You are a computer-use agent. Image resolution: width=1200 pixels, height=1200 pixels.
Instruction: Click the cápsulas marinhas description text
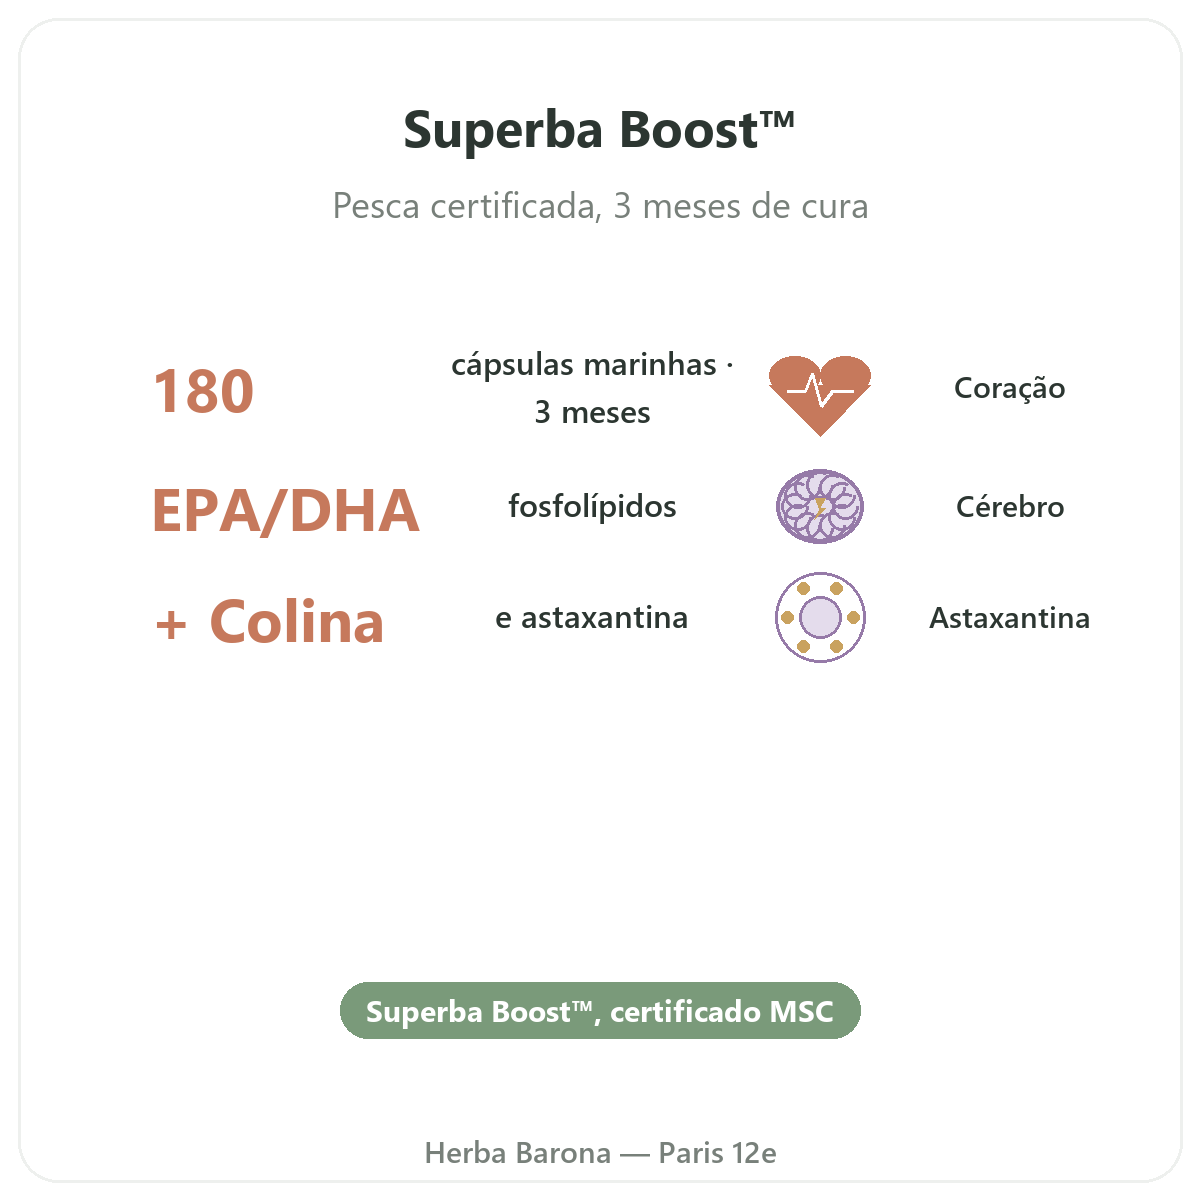592,365
